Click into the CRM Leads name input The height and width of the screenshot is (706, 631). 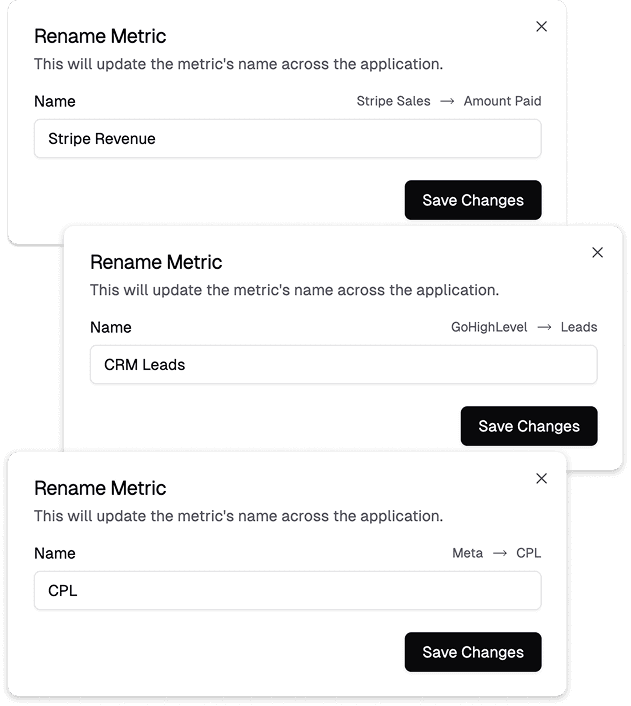click(x=344, y=365)
